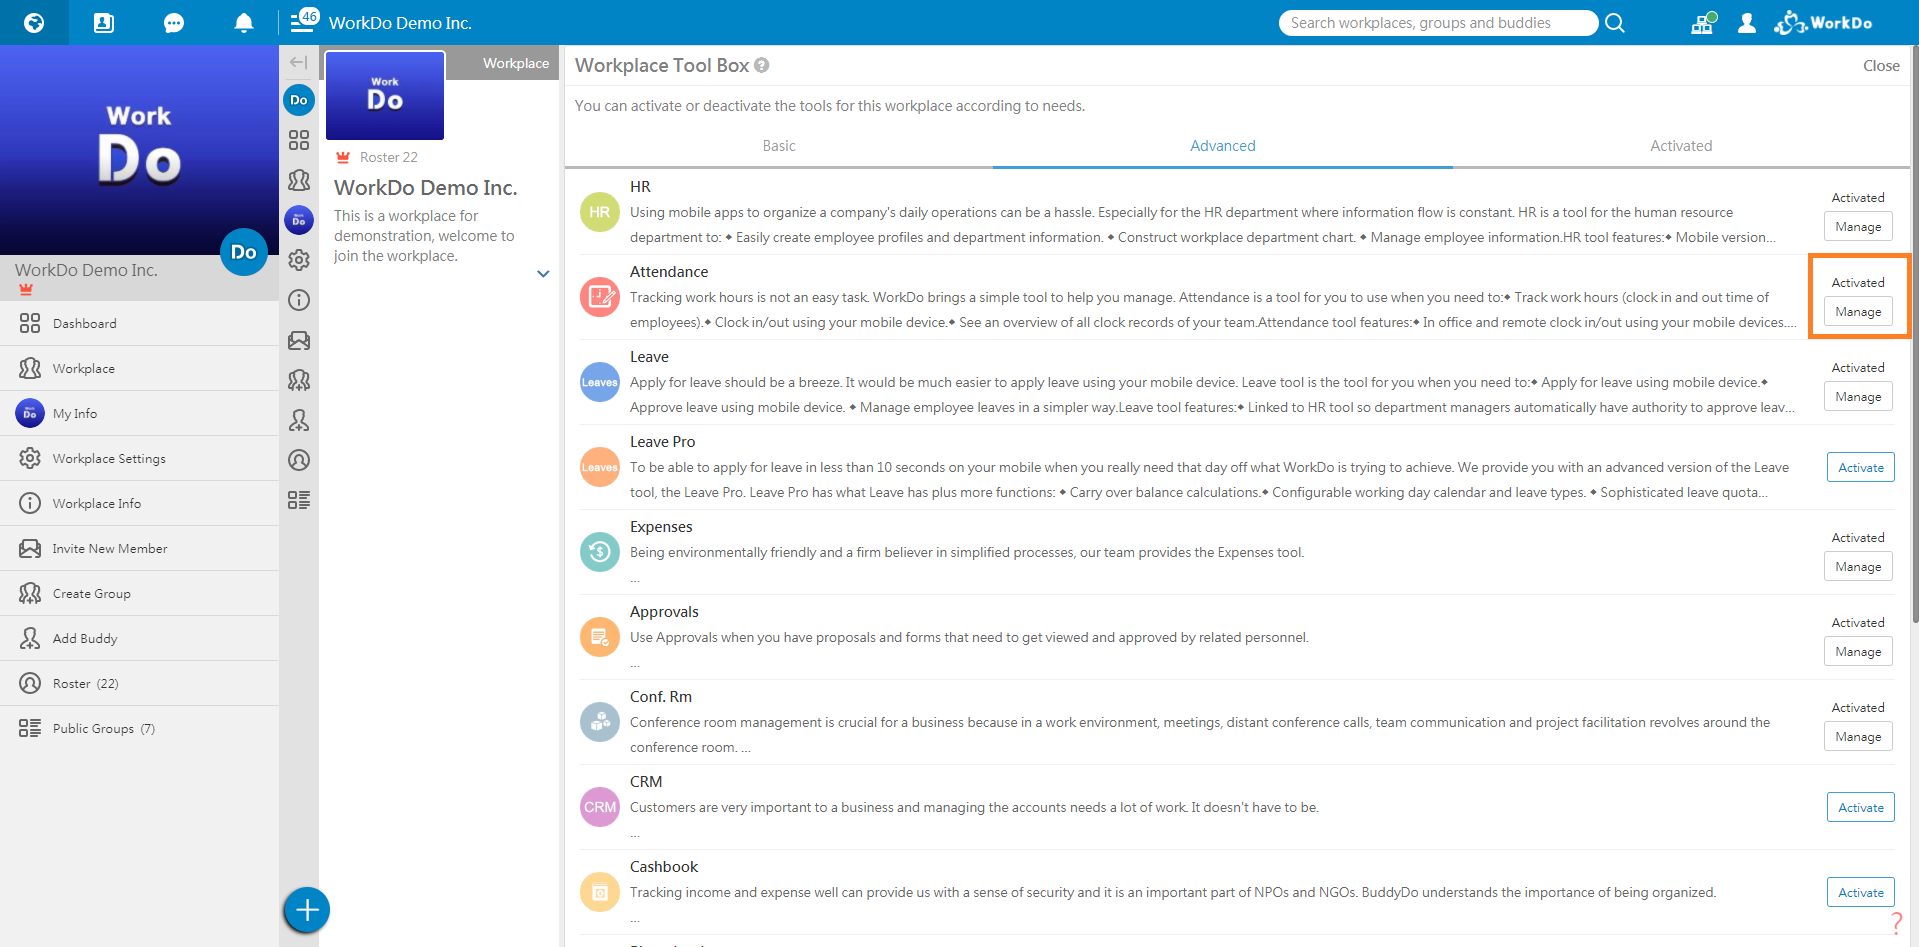The height and width of the screenshot is (947, 1919).
Task: Click the roster icon in narrow strip
Action: 299,460
